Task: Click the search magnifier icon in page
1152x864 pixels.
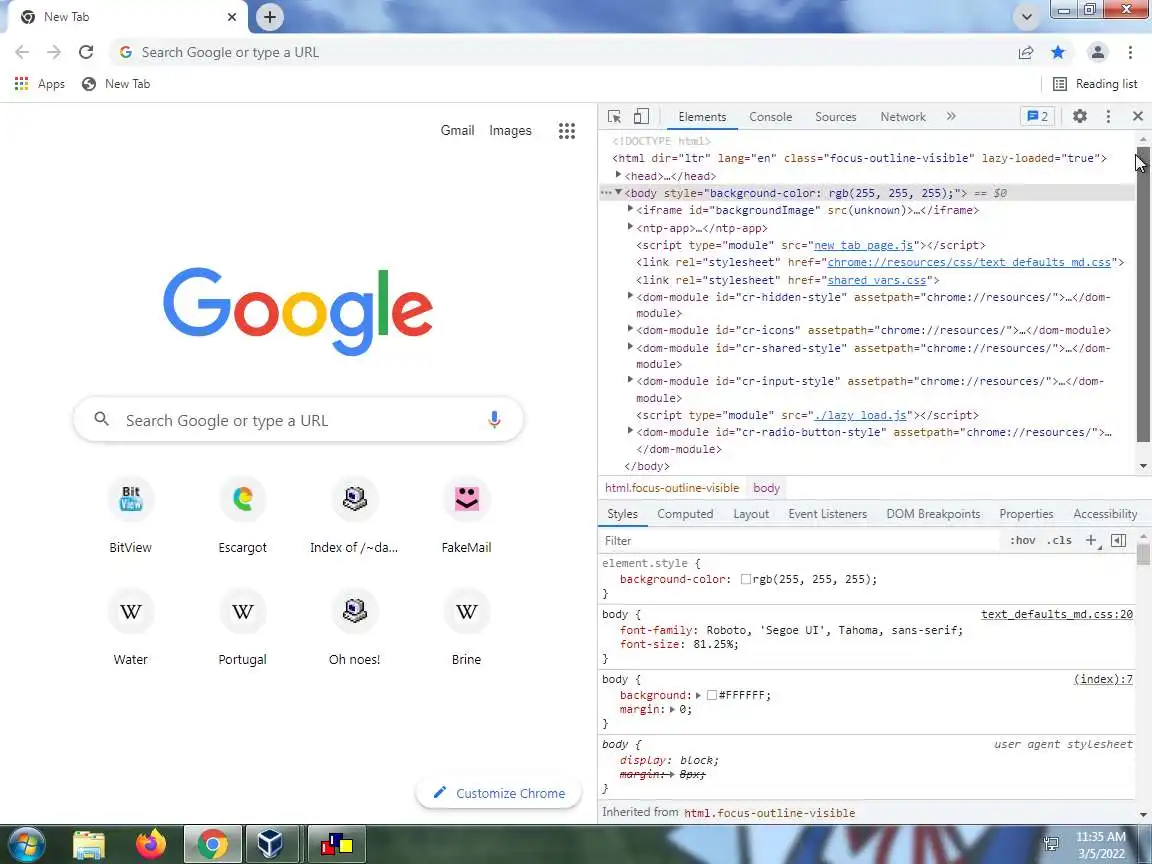Action: click(101, 420)
